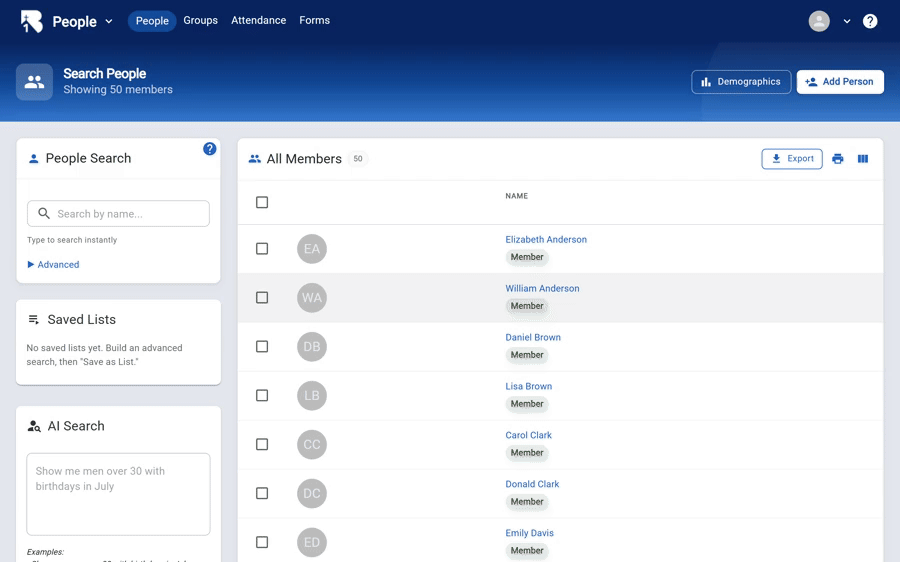Select the Lisa Brown row checkbox
Image resolution: width=900 pixels, height=562 pixels.
pos(262,396)
